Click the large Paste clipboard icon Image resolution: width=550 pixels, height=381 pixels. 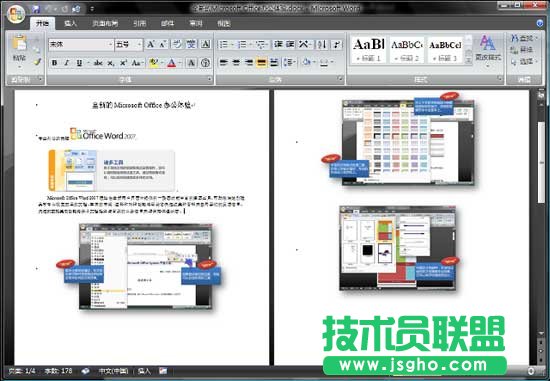click(x=19, y=43)
